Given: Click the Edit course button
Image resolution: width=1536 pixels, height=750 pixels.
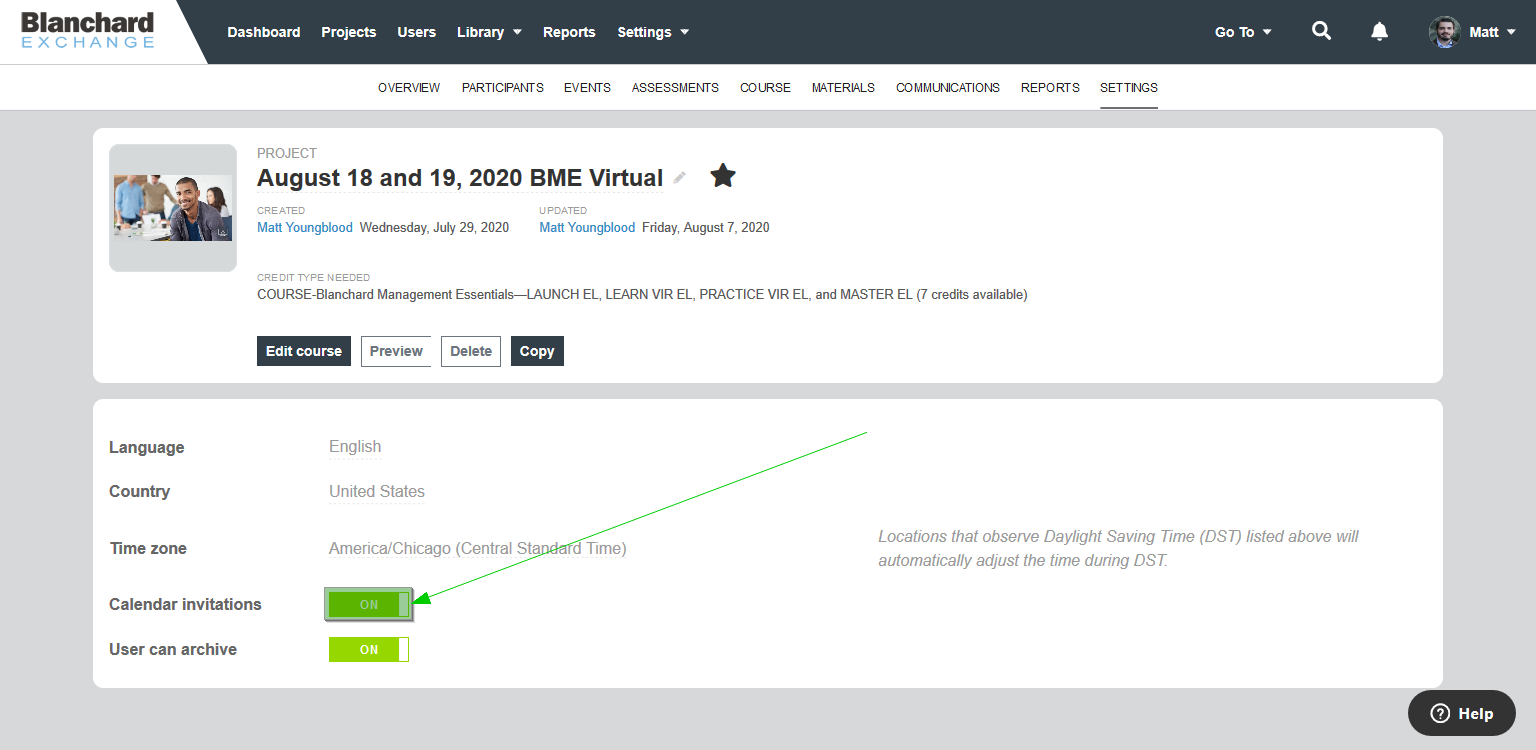Looking at the screenshot, I should [304, 351].
